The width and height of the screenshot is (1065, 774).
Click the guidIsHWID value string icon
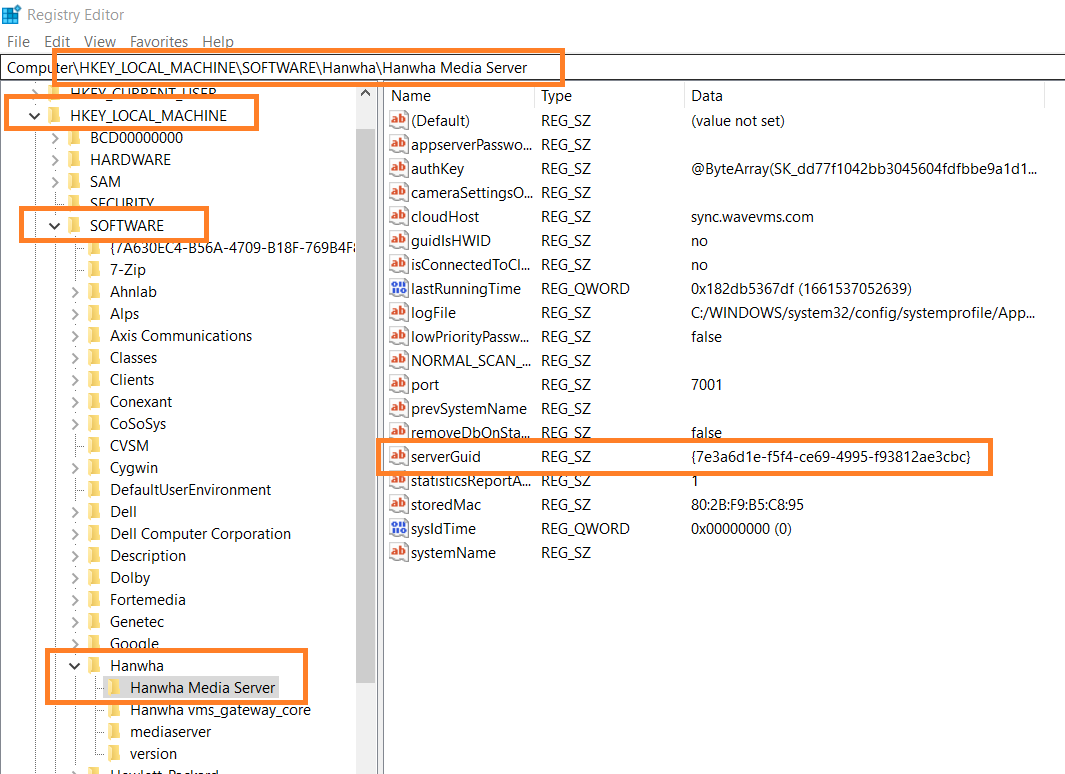(398, 240)
